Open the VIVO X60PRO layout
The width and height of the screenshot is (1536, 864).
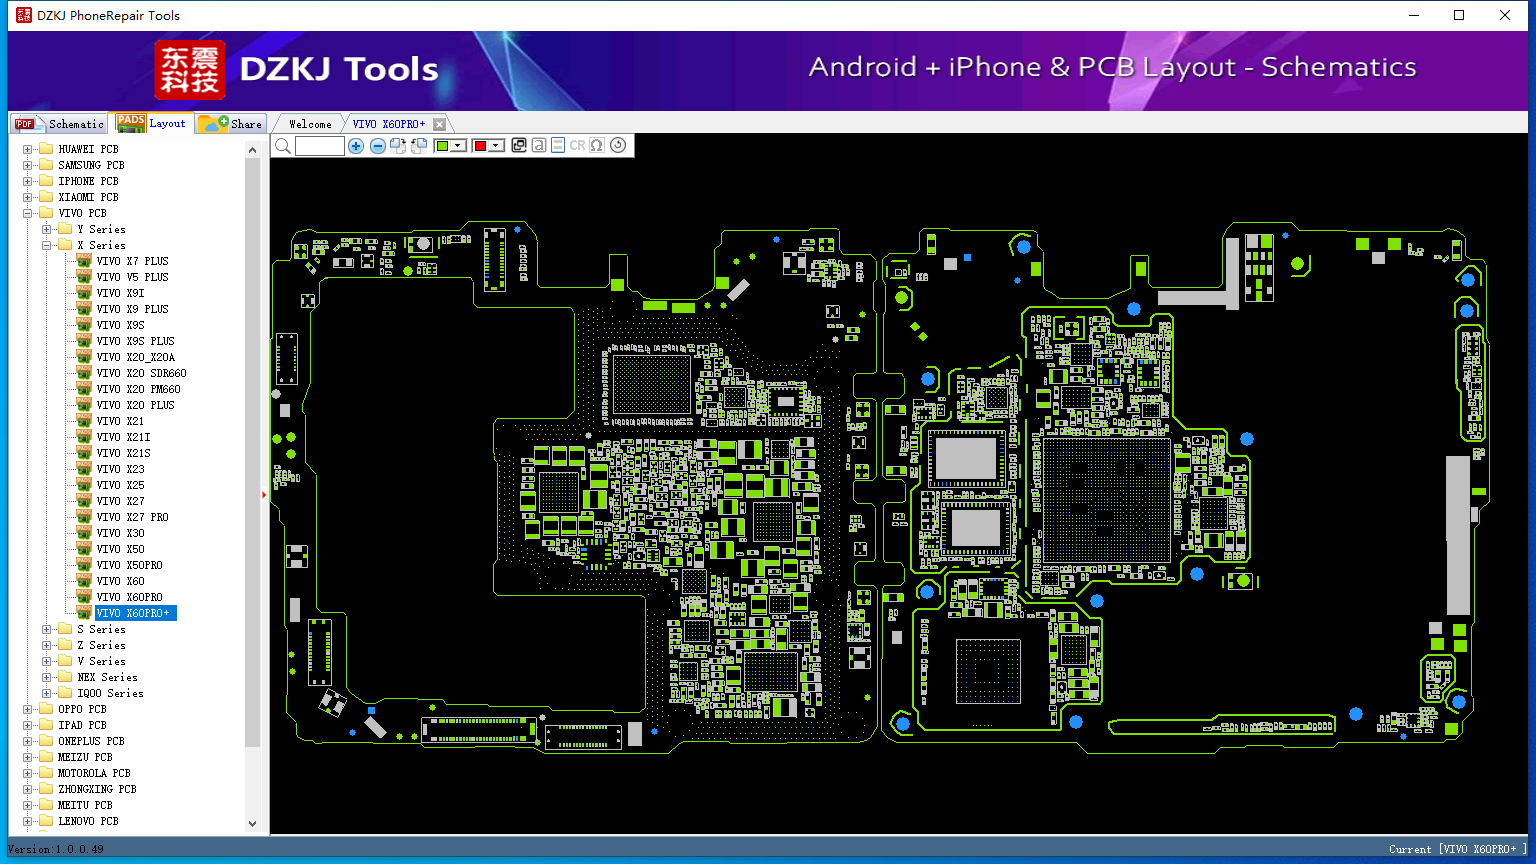coord(130,597)
